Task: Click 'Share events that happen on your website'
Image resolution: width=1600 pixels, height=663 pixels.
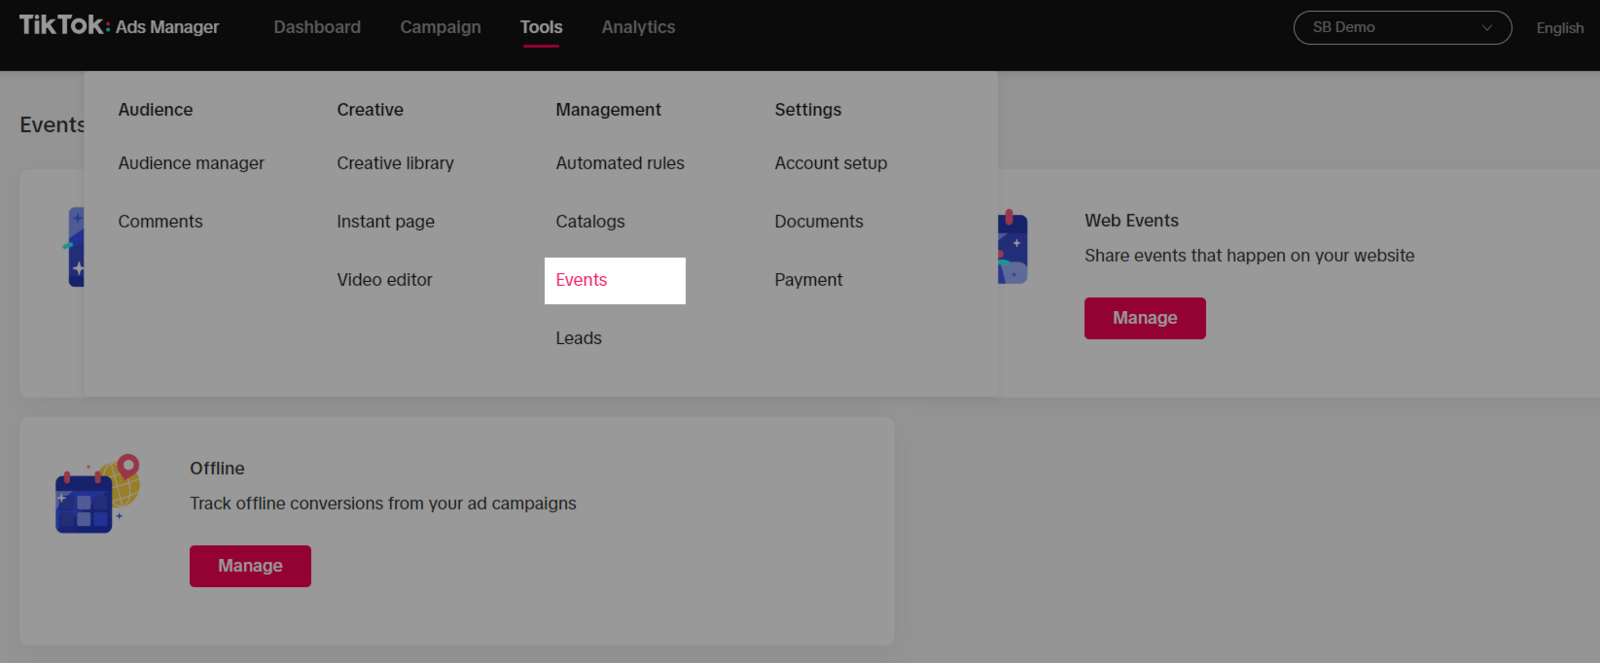Action: pyautogui.click(x=1249, y=255)
